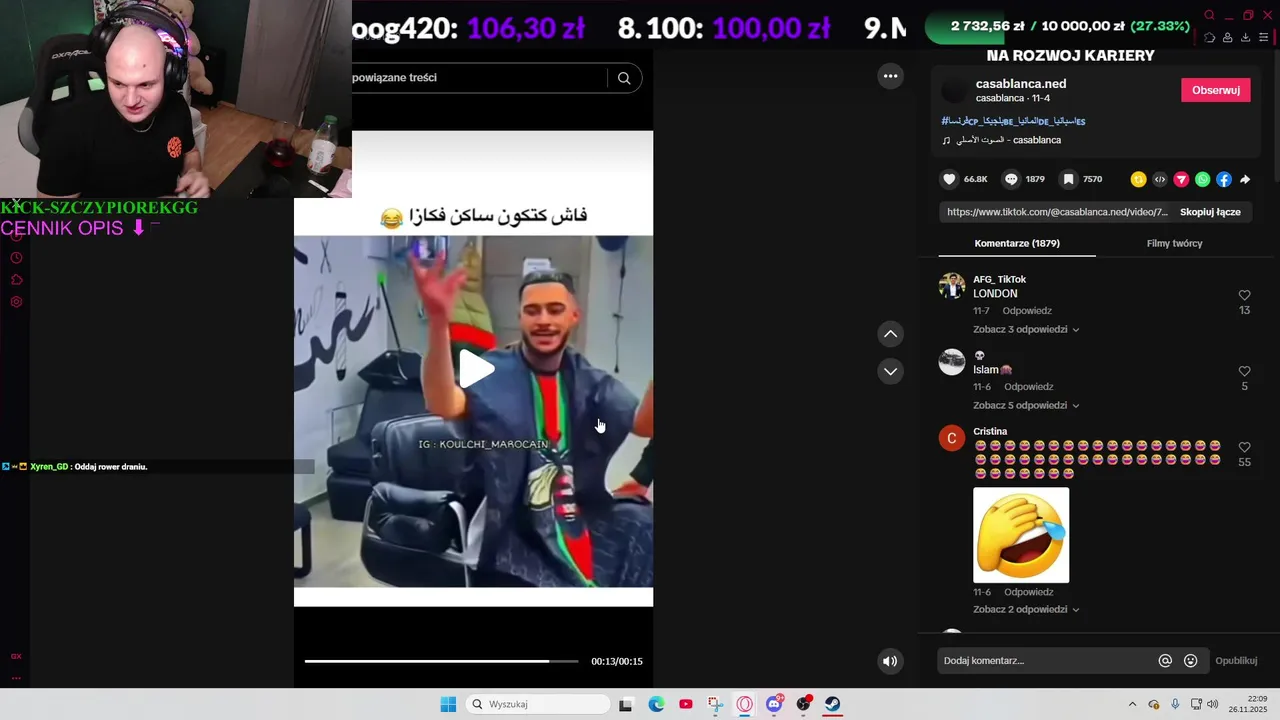Reply to Cristina's comment
The height and width of the screenshot is (720, 1280).
click(x=1029, y=592)
